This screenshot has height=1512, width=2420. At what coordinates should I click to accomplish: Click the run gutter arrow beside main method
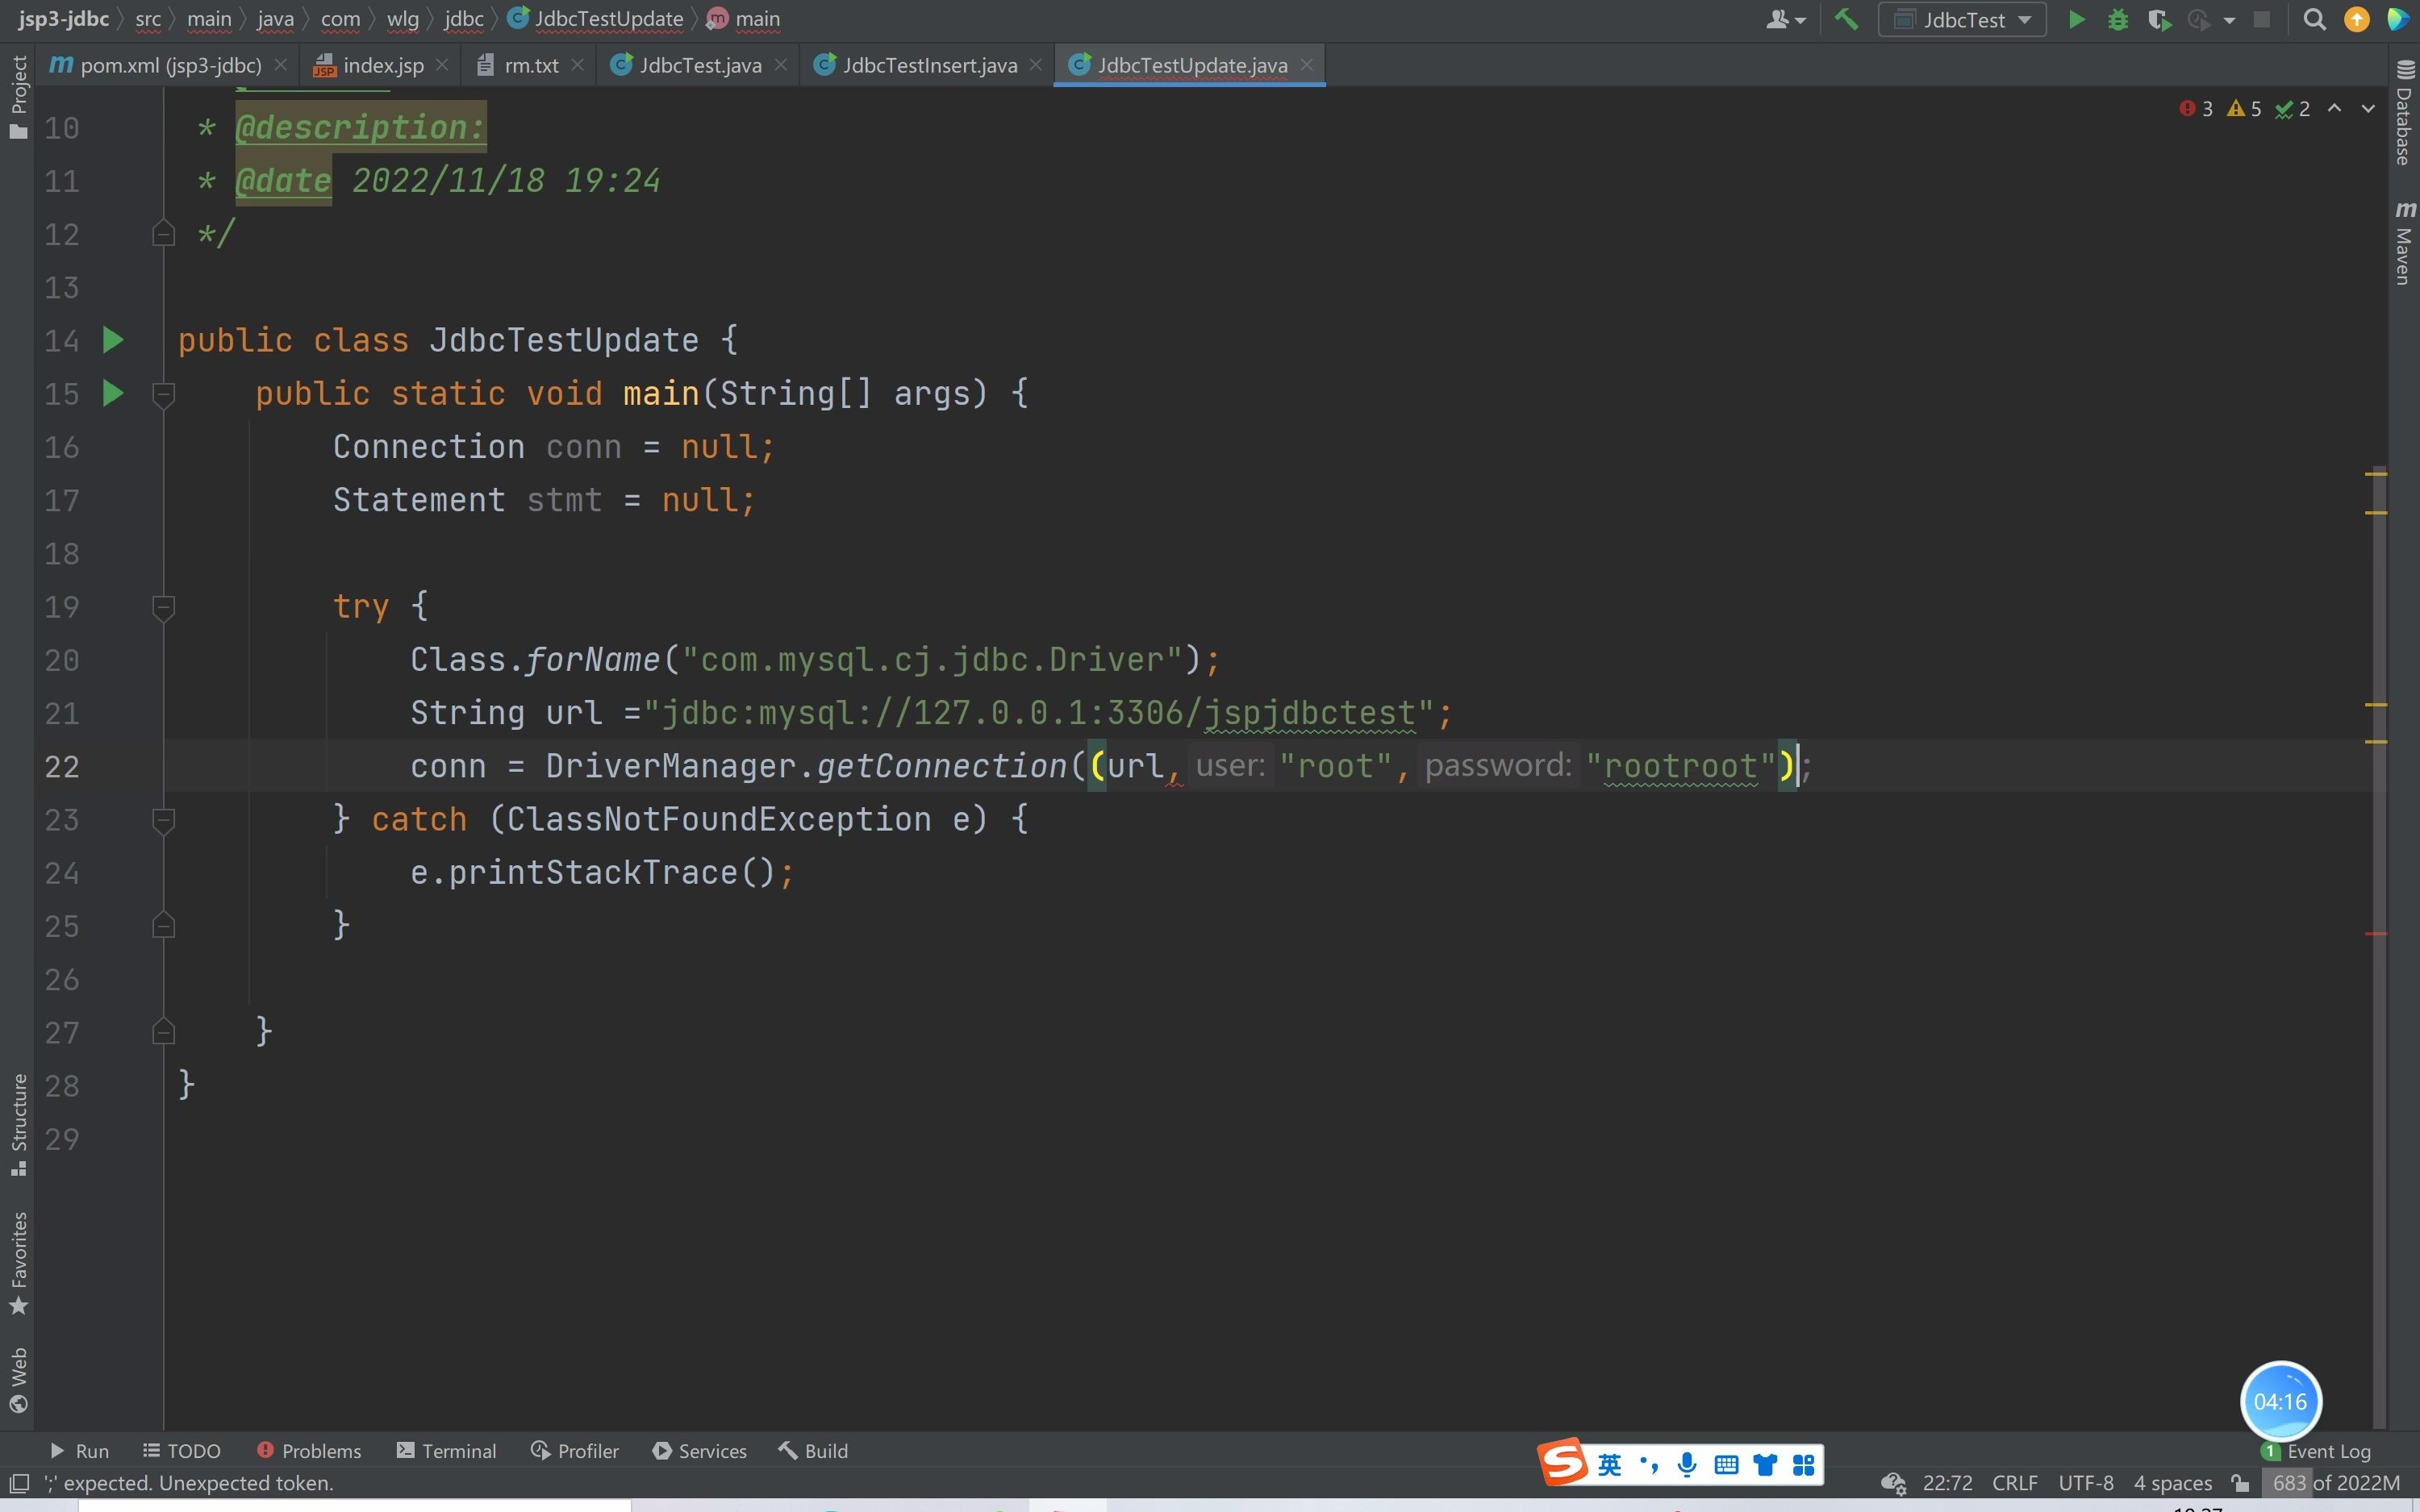[113, 393]
